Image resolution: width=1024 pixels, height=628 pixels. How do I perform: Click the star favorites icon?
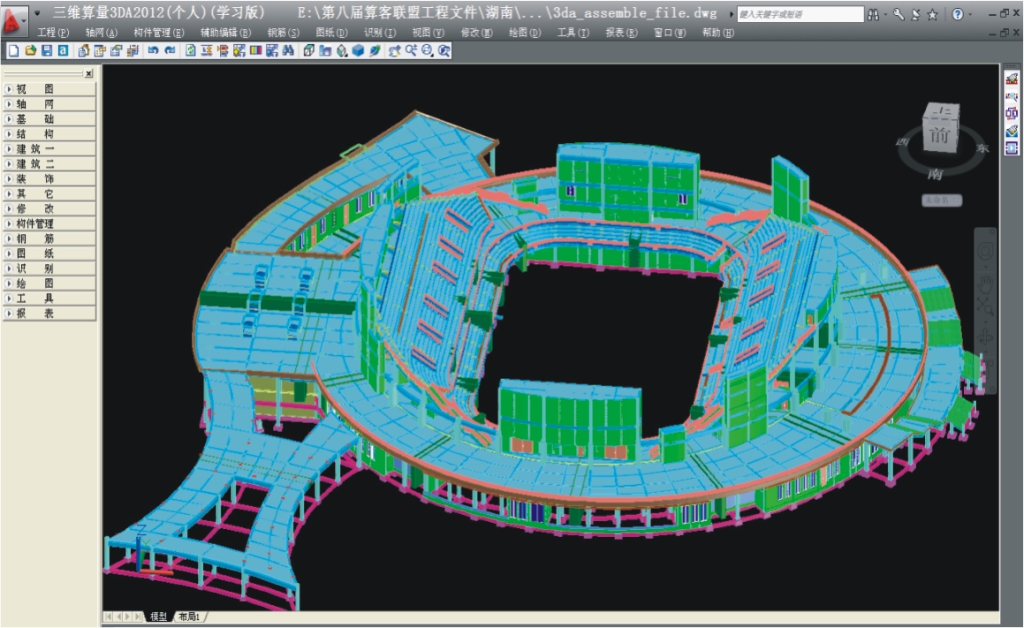click(x=933, y=14)
